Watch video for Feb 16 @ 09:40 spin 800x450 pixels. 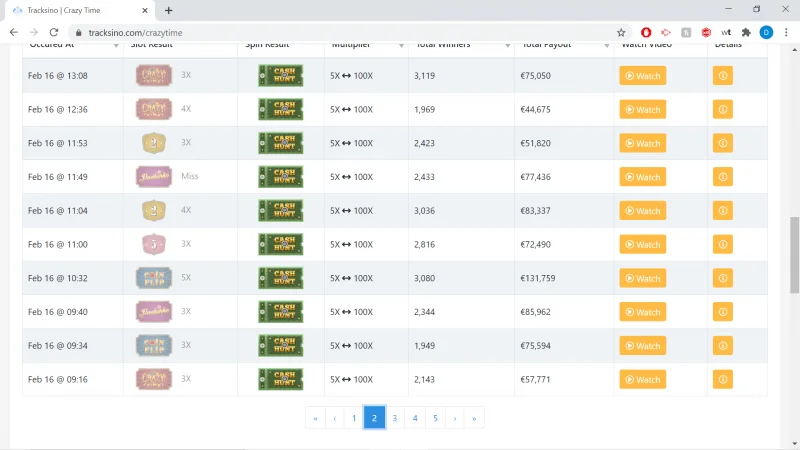click(643, 312)
